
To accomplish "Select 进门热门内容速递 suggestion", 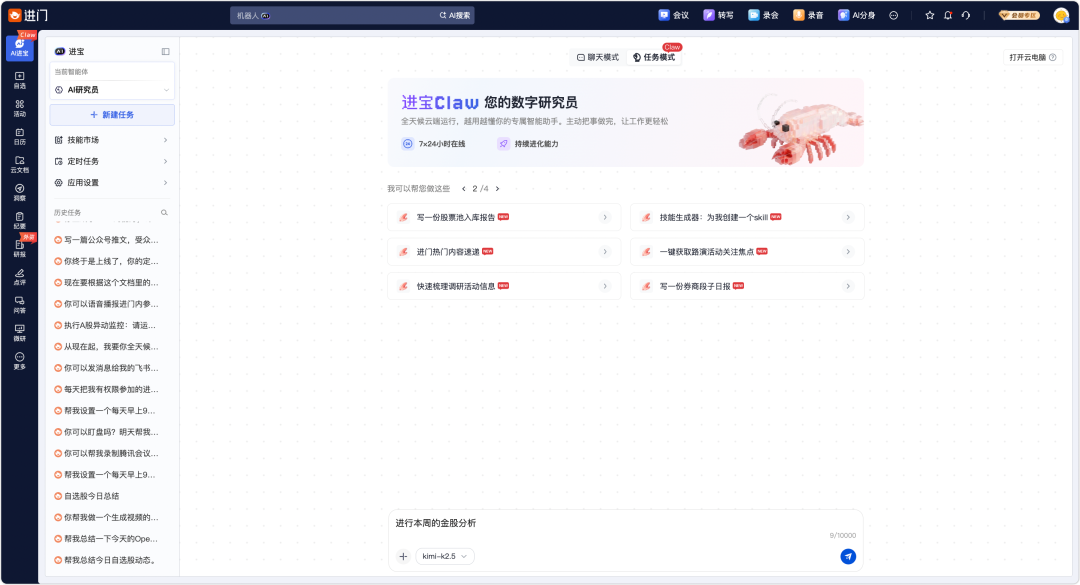I will pyautogui.click(x=503, y=252).
